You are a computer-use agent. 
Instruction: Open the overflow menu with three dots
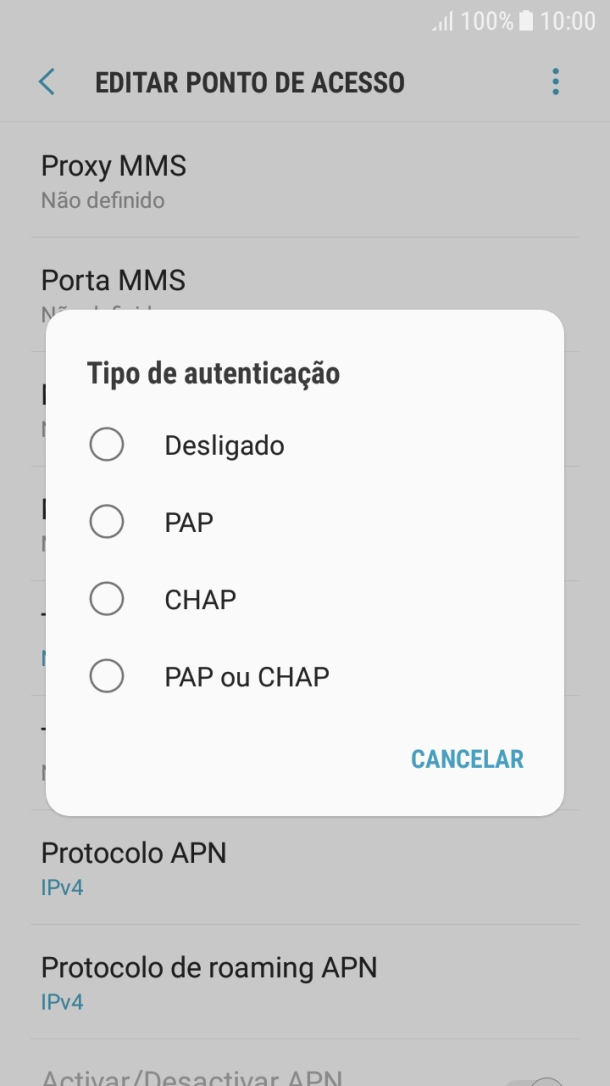pyautogui.click(x=555, y=82)
